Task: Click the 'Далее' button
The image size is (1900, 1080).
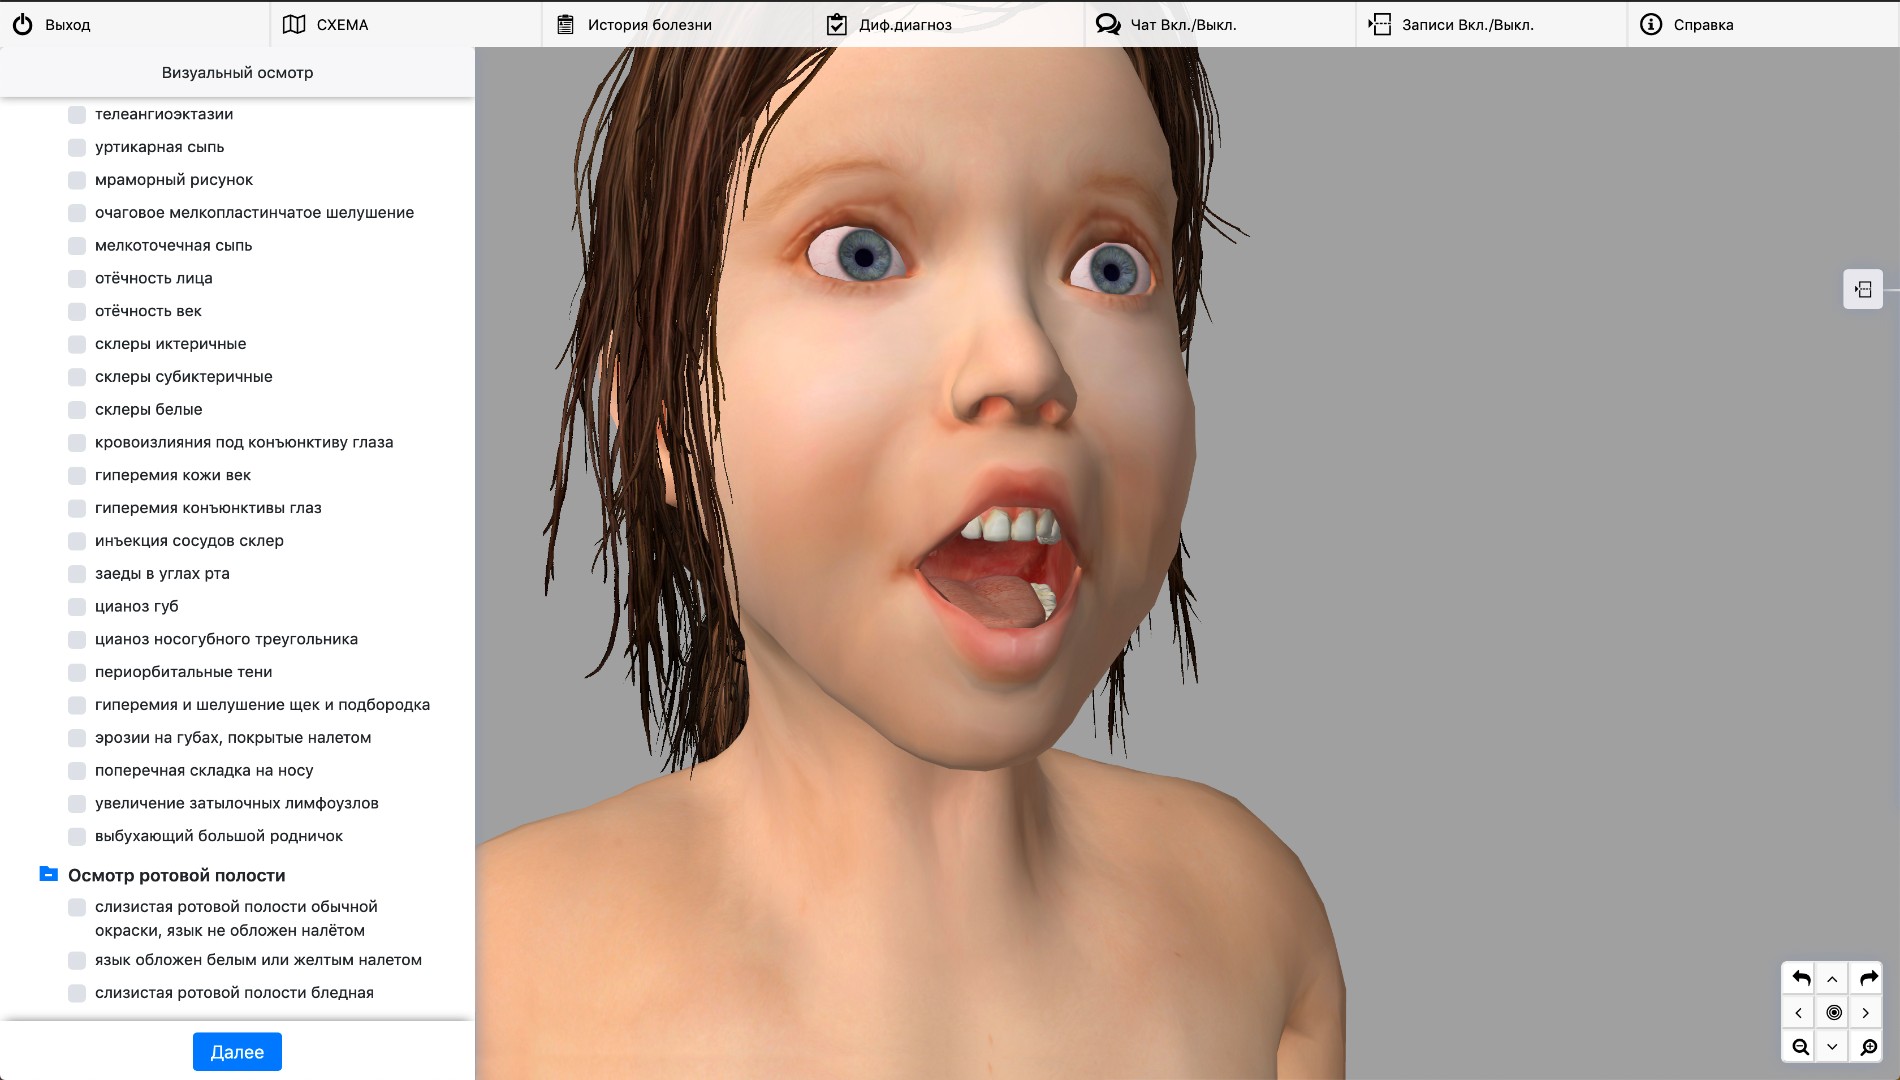Action: (237, 1051)
